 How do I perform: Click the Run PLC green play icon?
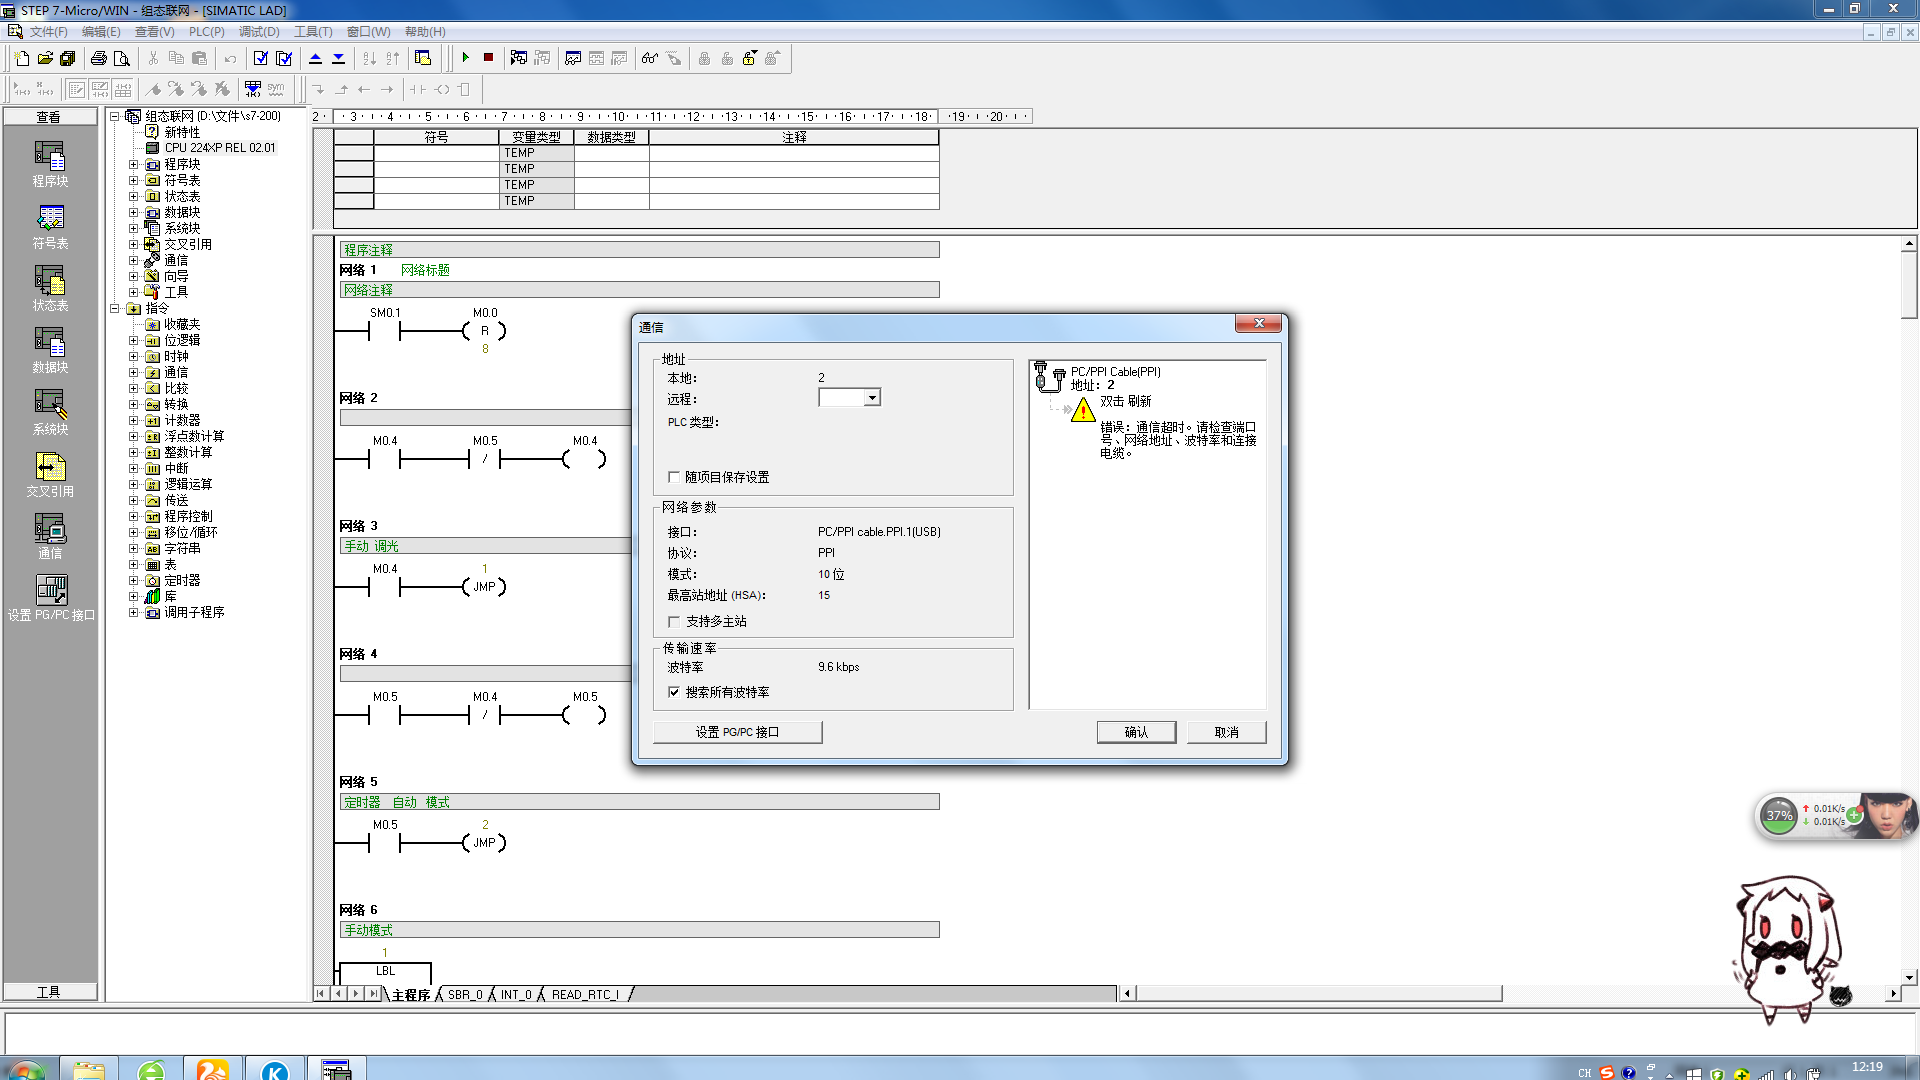[466, 58]
